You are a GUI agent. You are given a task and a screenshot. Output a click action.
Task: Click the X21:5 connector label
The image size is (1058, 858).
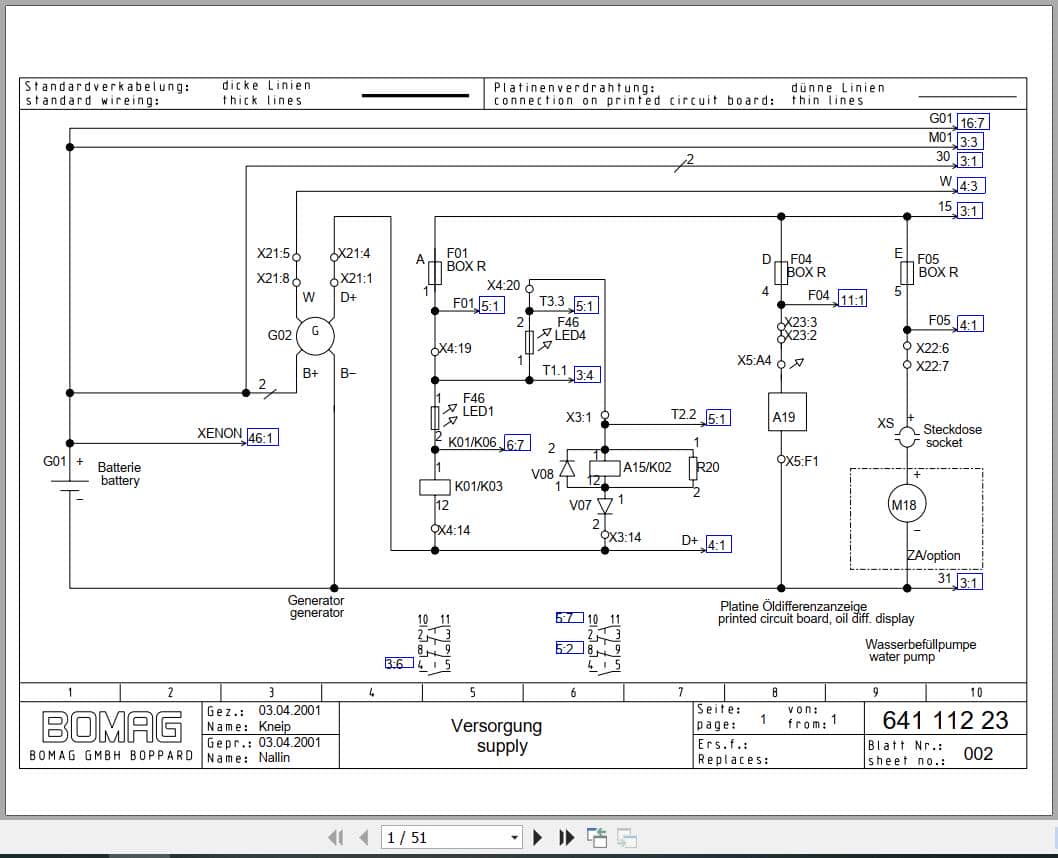(273, 254)
